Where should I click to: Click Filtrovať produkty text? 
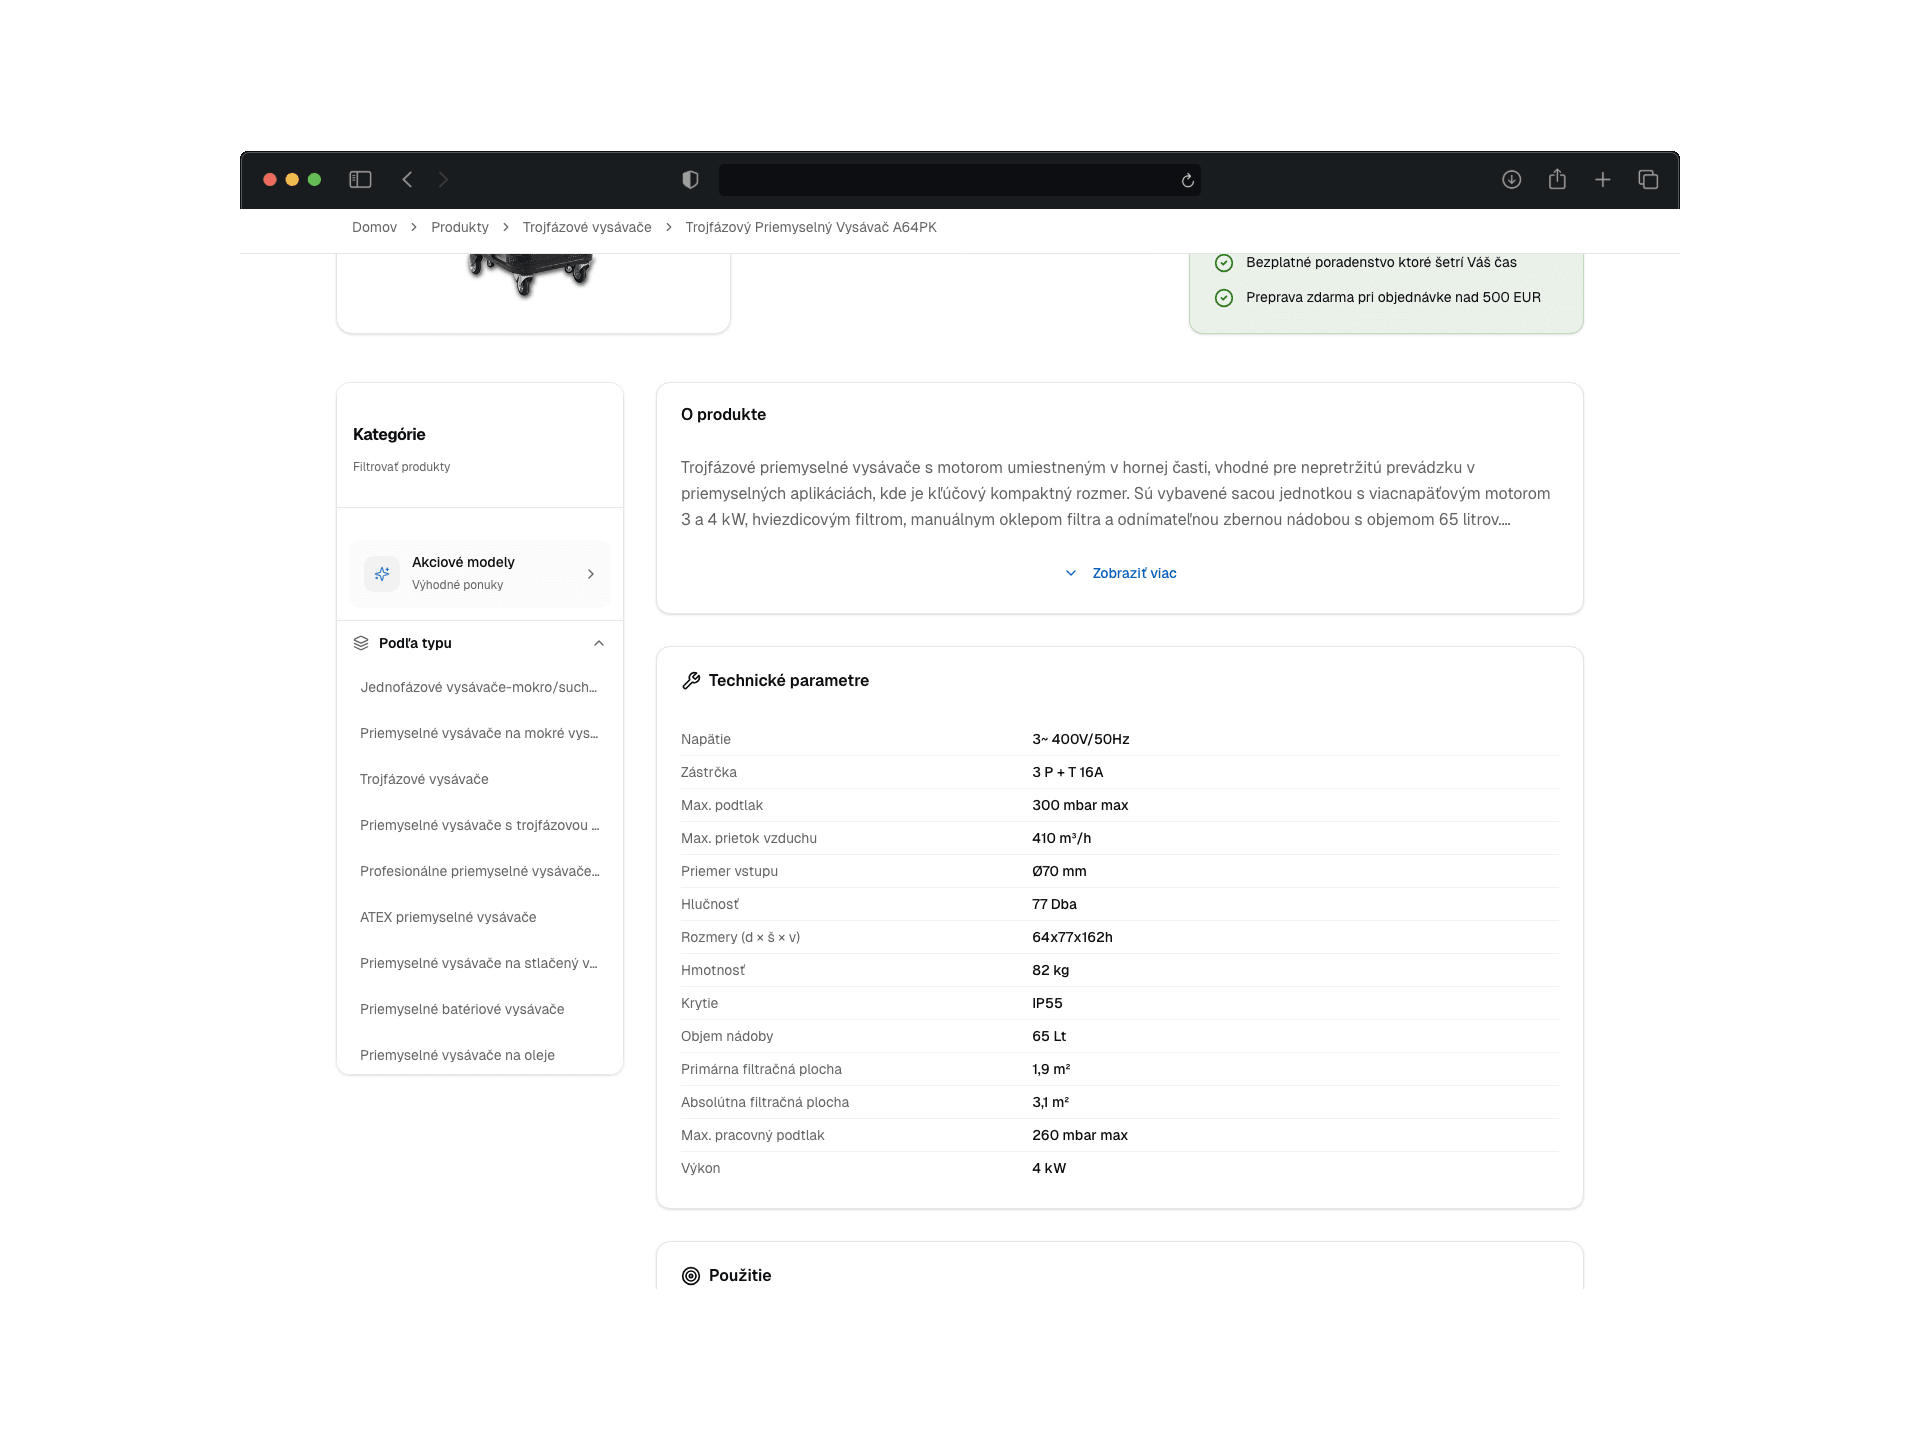pyautogui.click(x=401, y=467)
